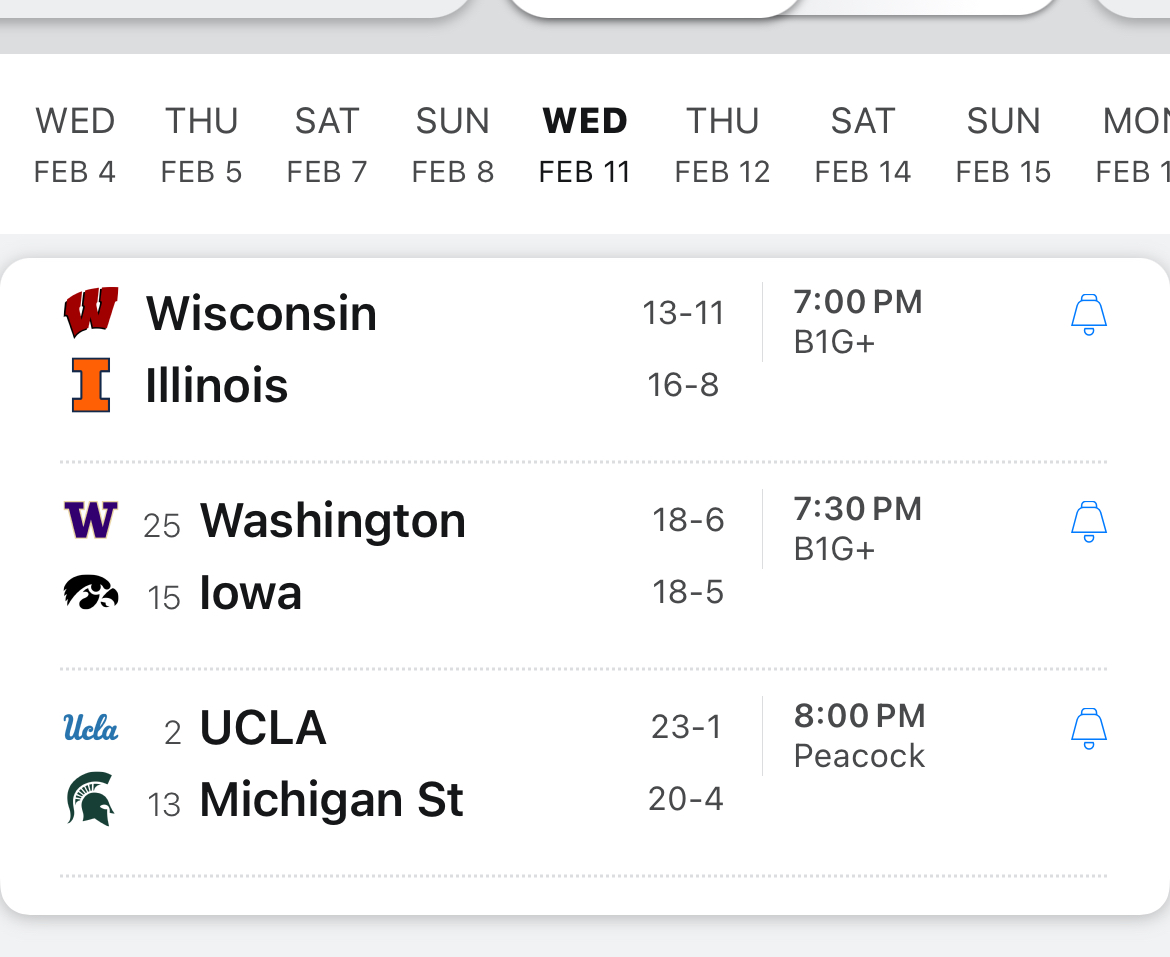Viewport: 1170px width, 957px height.
Task: Switch to SUN FEB 8 date tab
Action: point(453,145)
